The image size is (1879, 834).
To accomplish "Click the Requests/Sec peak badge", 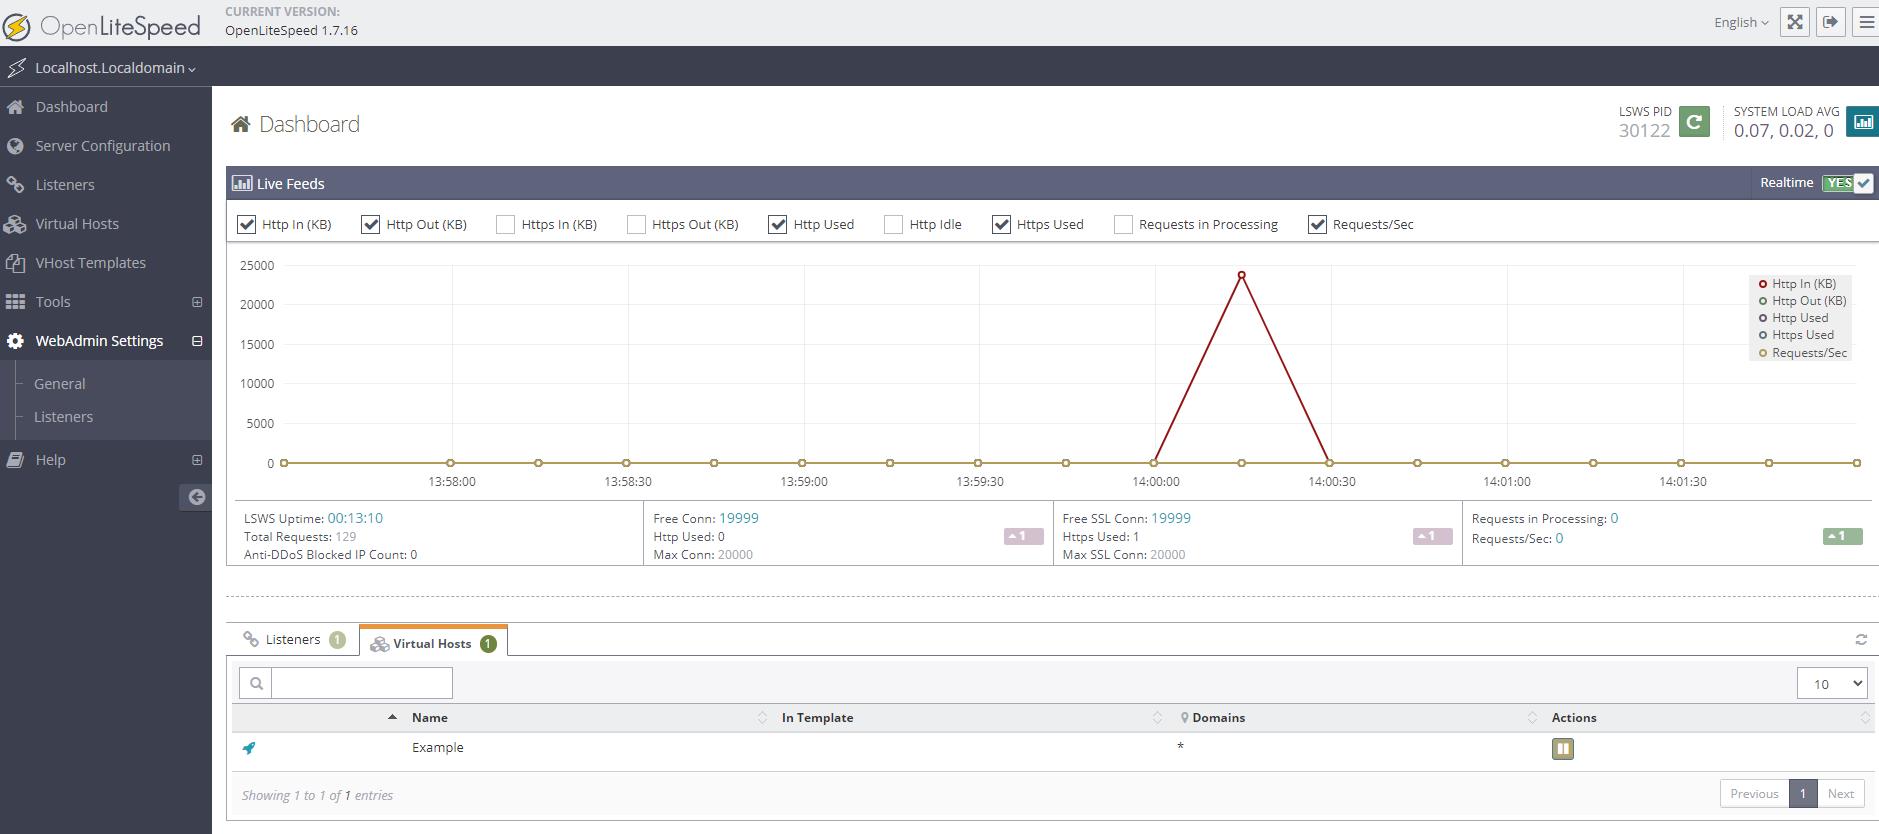I will (x=1842, y=537).
